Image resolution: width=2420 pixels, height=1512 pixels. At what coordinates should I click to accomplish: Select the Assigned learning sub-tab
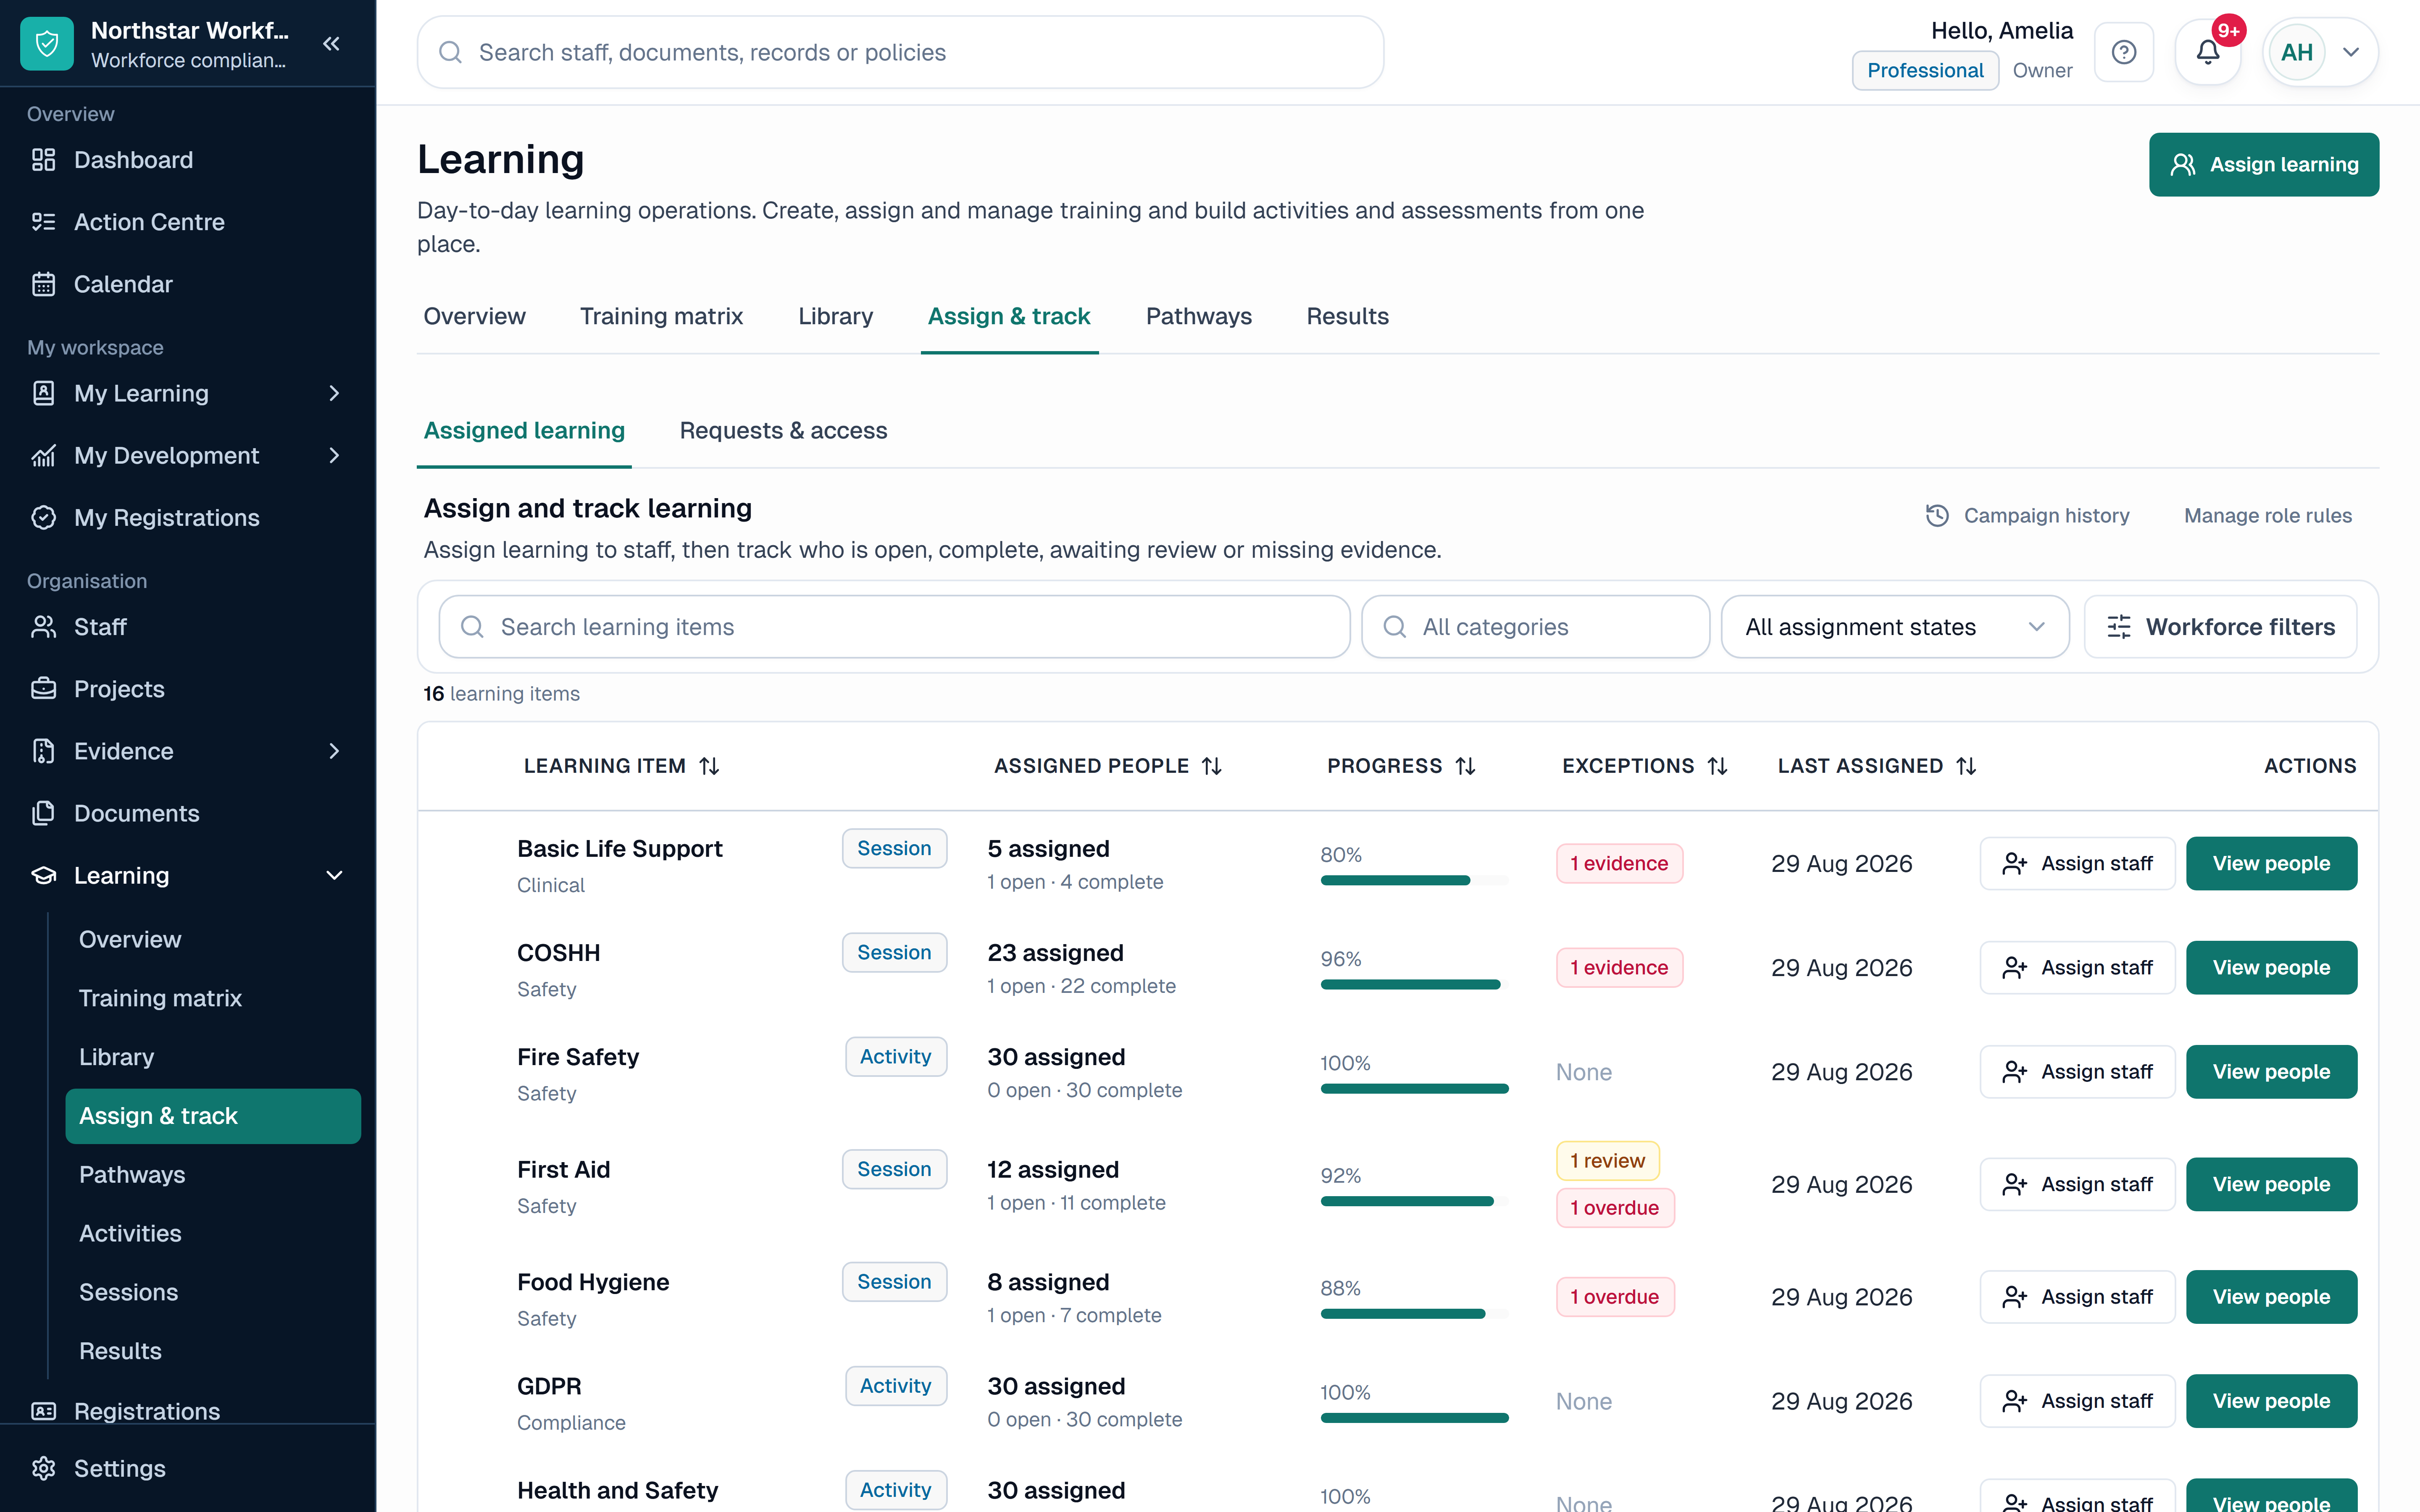point(524,430)
